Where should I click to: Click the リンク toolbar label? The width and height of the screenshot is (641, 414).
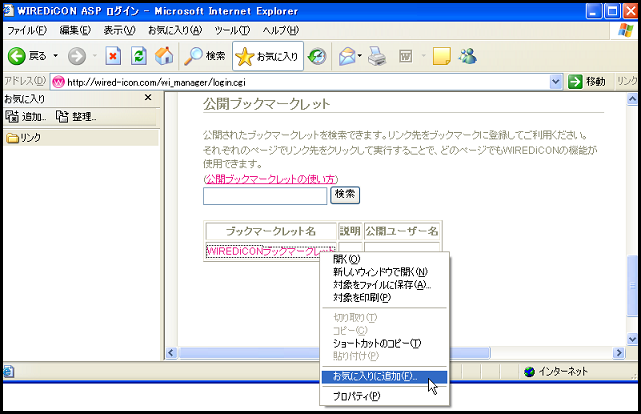[x=627, y=81]
